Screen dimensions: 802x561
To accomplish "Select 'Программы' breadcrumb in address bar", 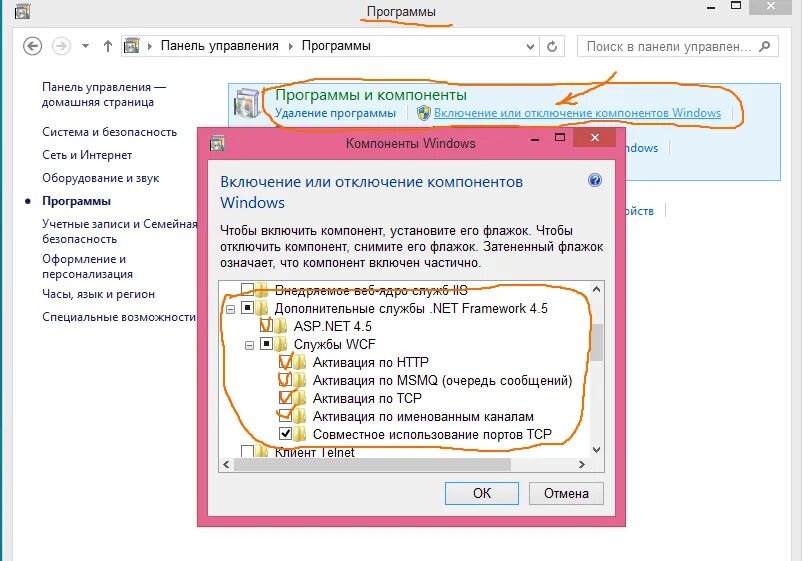I will (x=336, y=46).
